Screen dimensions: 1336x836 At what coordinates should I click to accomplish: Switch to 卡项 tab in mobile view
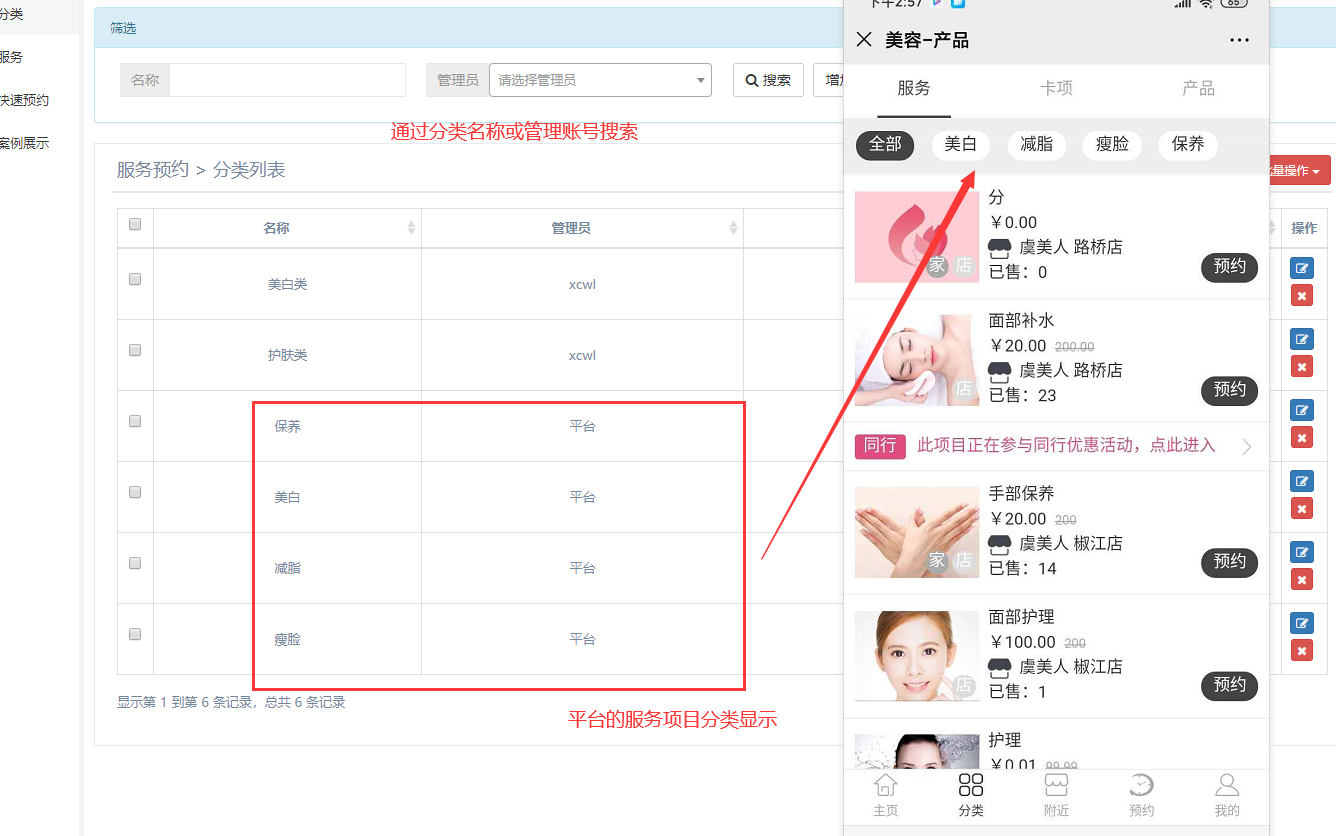(1056, 88)
